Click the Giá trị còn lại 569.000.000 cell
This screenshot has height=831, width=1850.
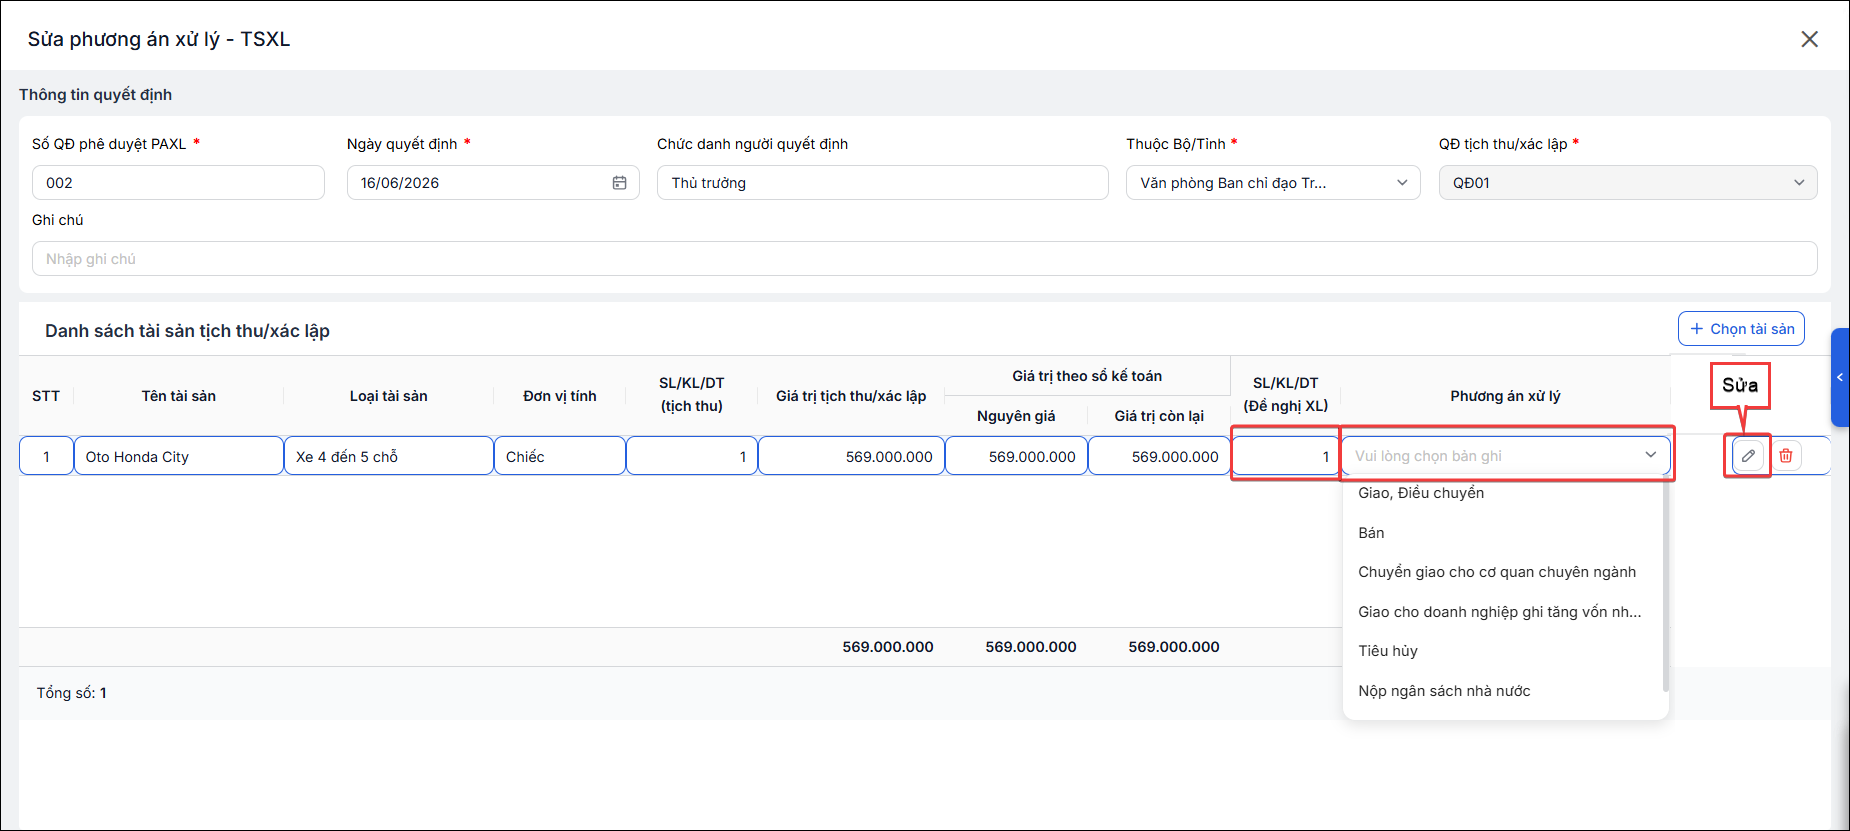pyautogui.click(x=1159, y=456)
